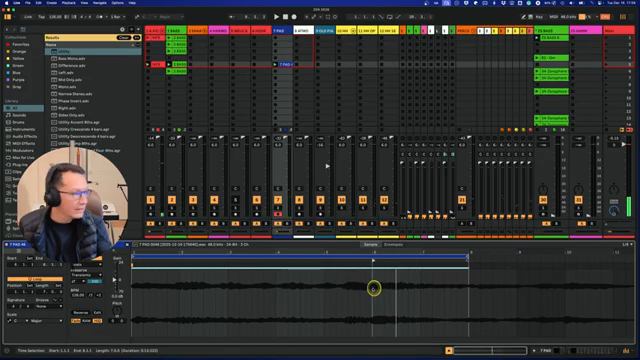Viewport: 640px width, 360px height.
Task: Click the macOS volume icon in menu bar
Action: [571, 3]
